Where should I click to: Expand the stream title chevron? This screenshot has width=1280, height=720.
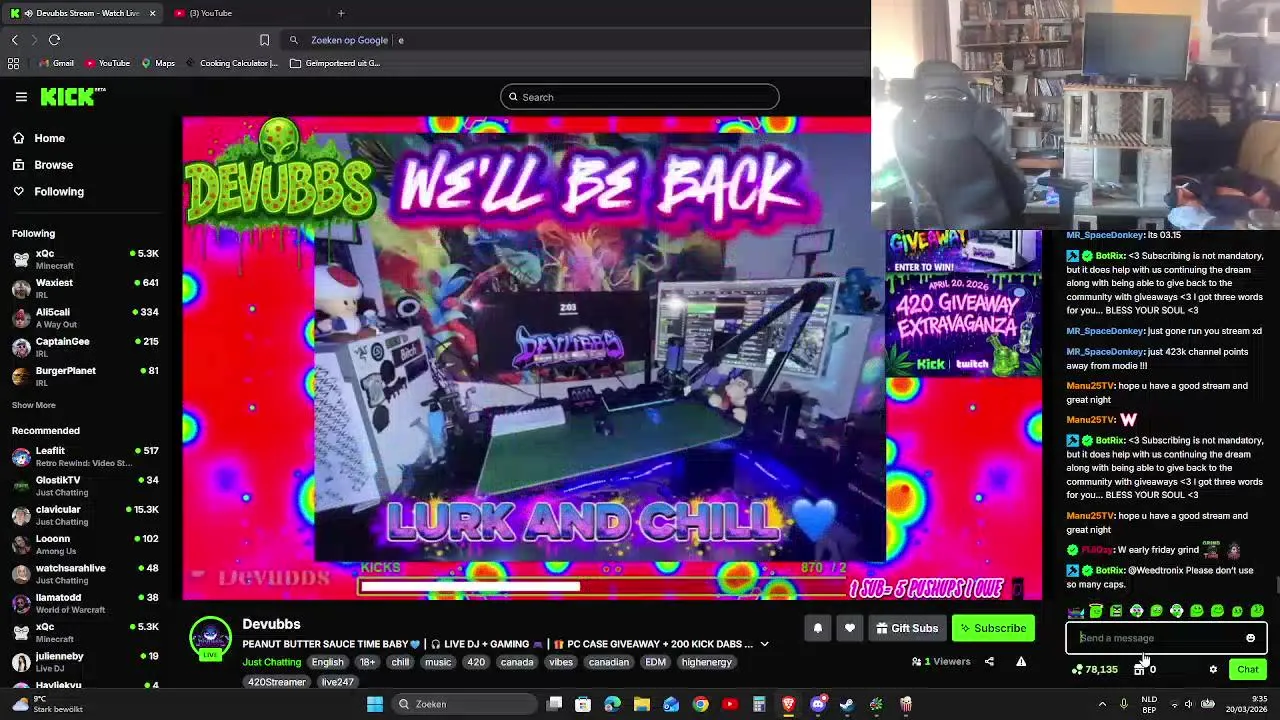coord(764,645)
